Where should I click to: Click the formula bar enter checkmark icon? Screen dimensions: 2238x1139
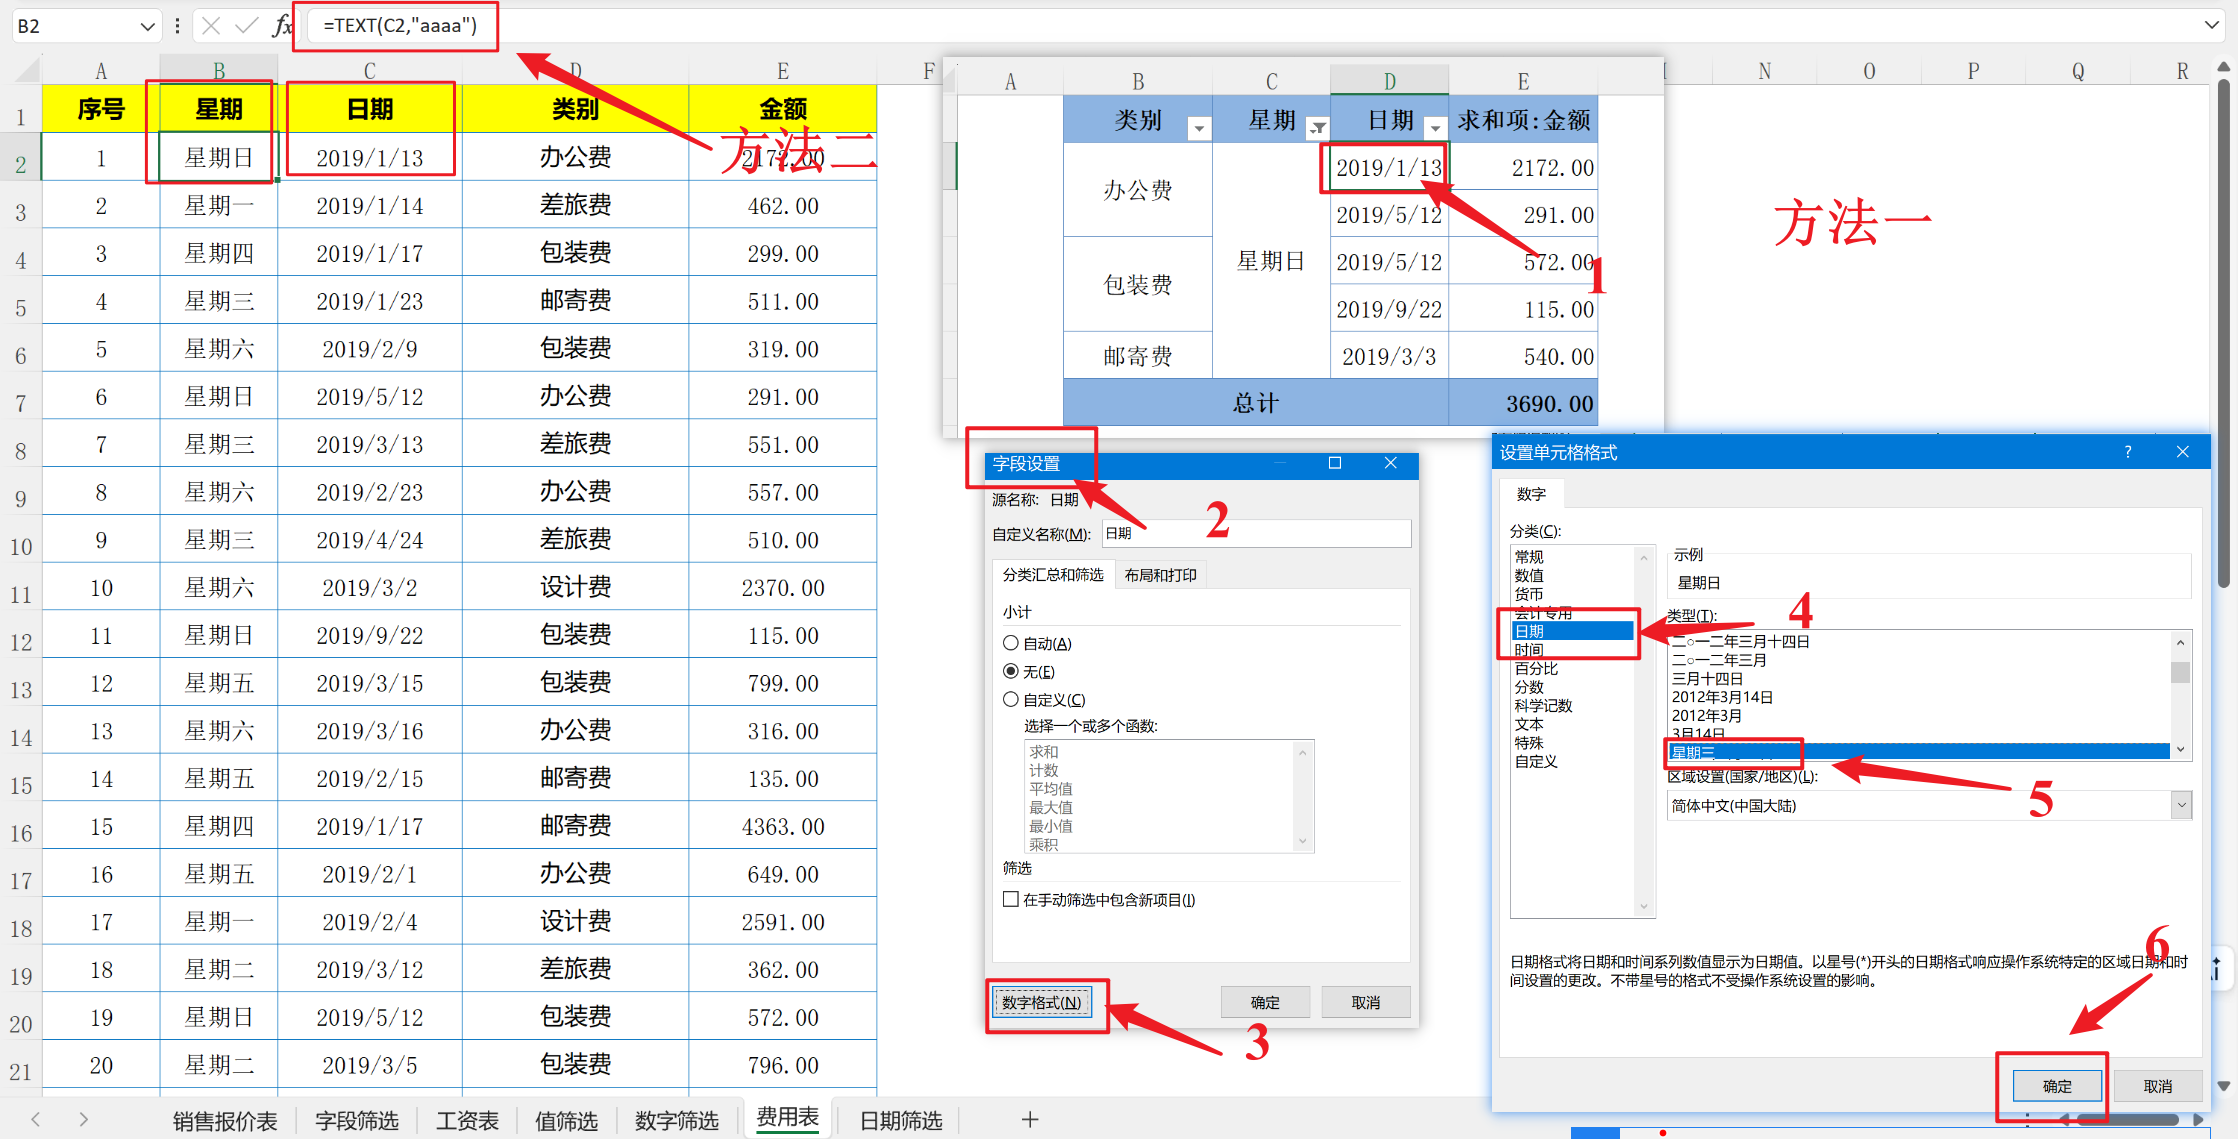point(246,26)
